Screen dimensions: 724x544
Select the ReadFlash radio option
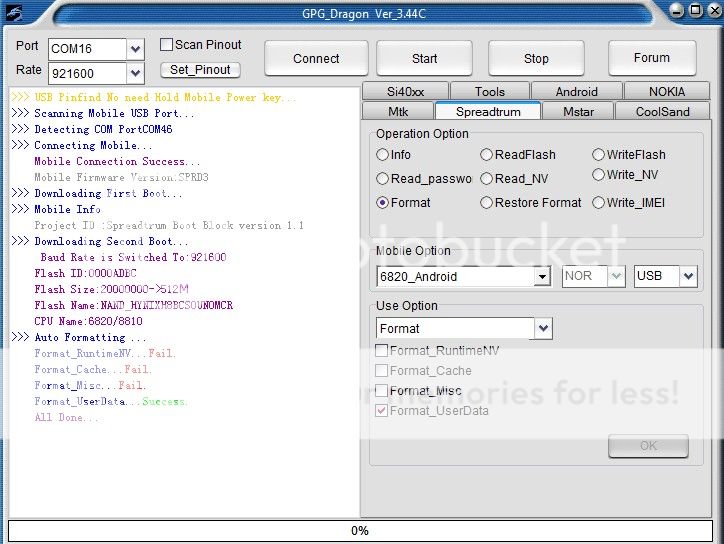coord(487,155)
